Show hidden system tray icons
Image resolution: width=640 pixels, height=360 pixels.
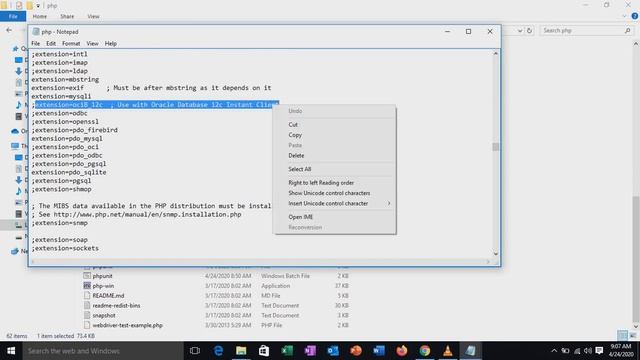pos(554,351)
